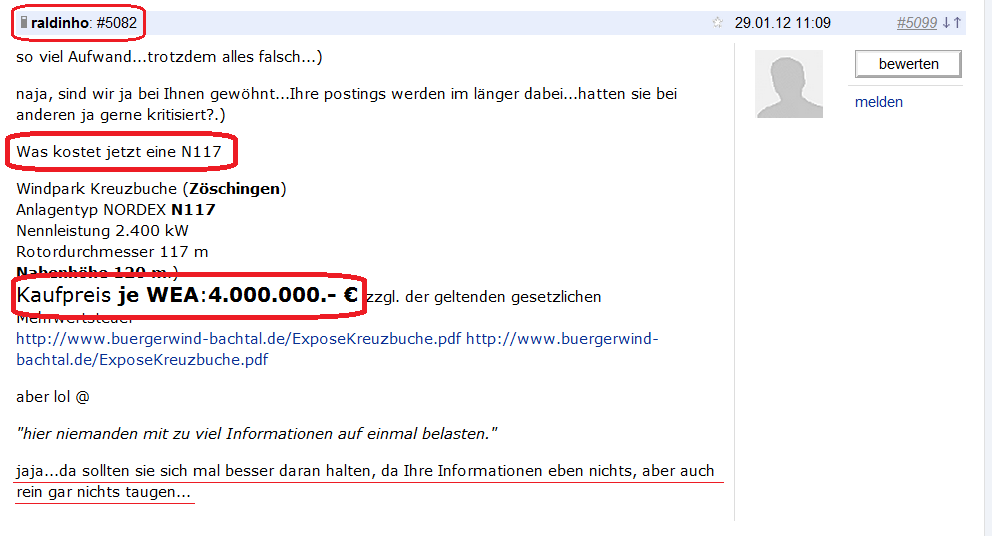992x536 pixels.
Task: Open the first ExposeKreuzbuche.pdf link
Action: [x=239, y=339]
